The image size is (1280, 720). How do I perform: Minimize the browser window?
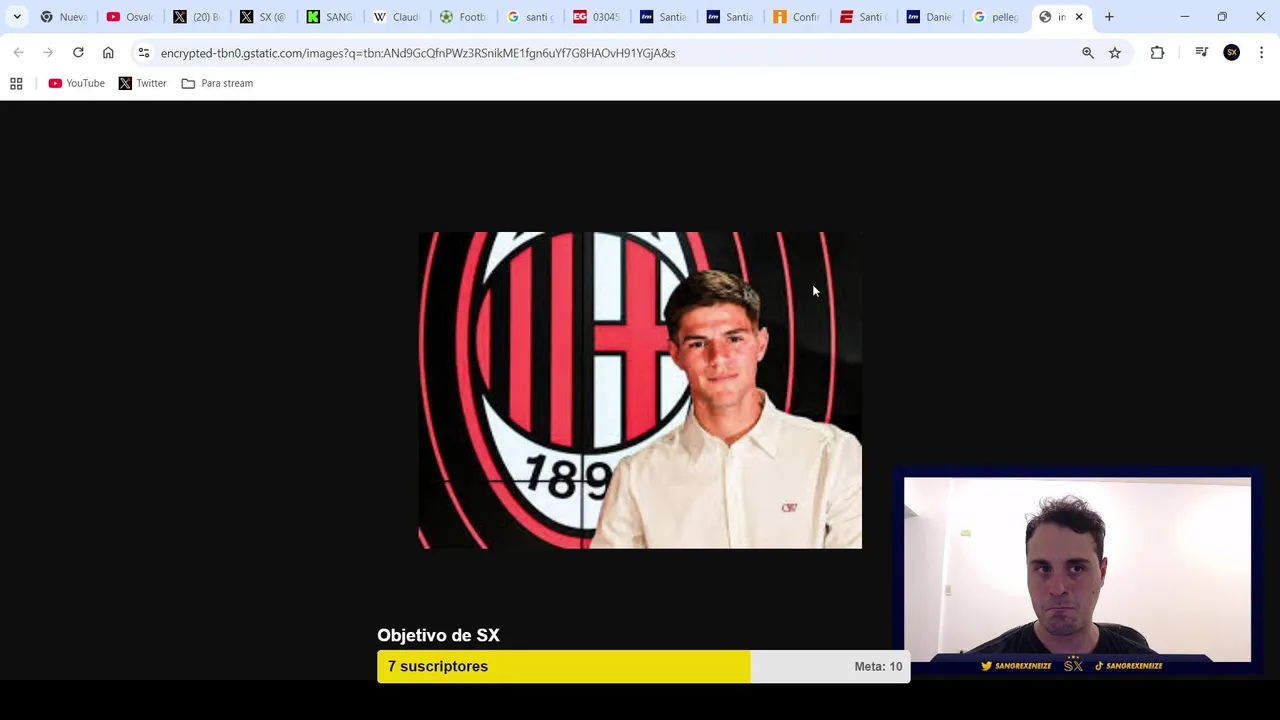pos(1185,17)
